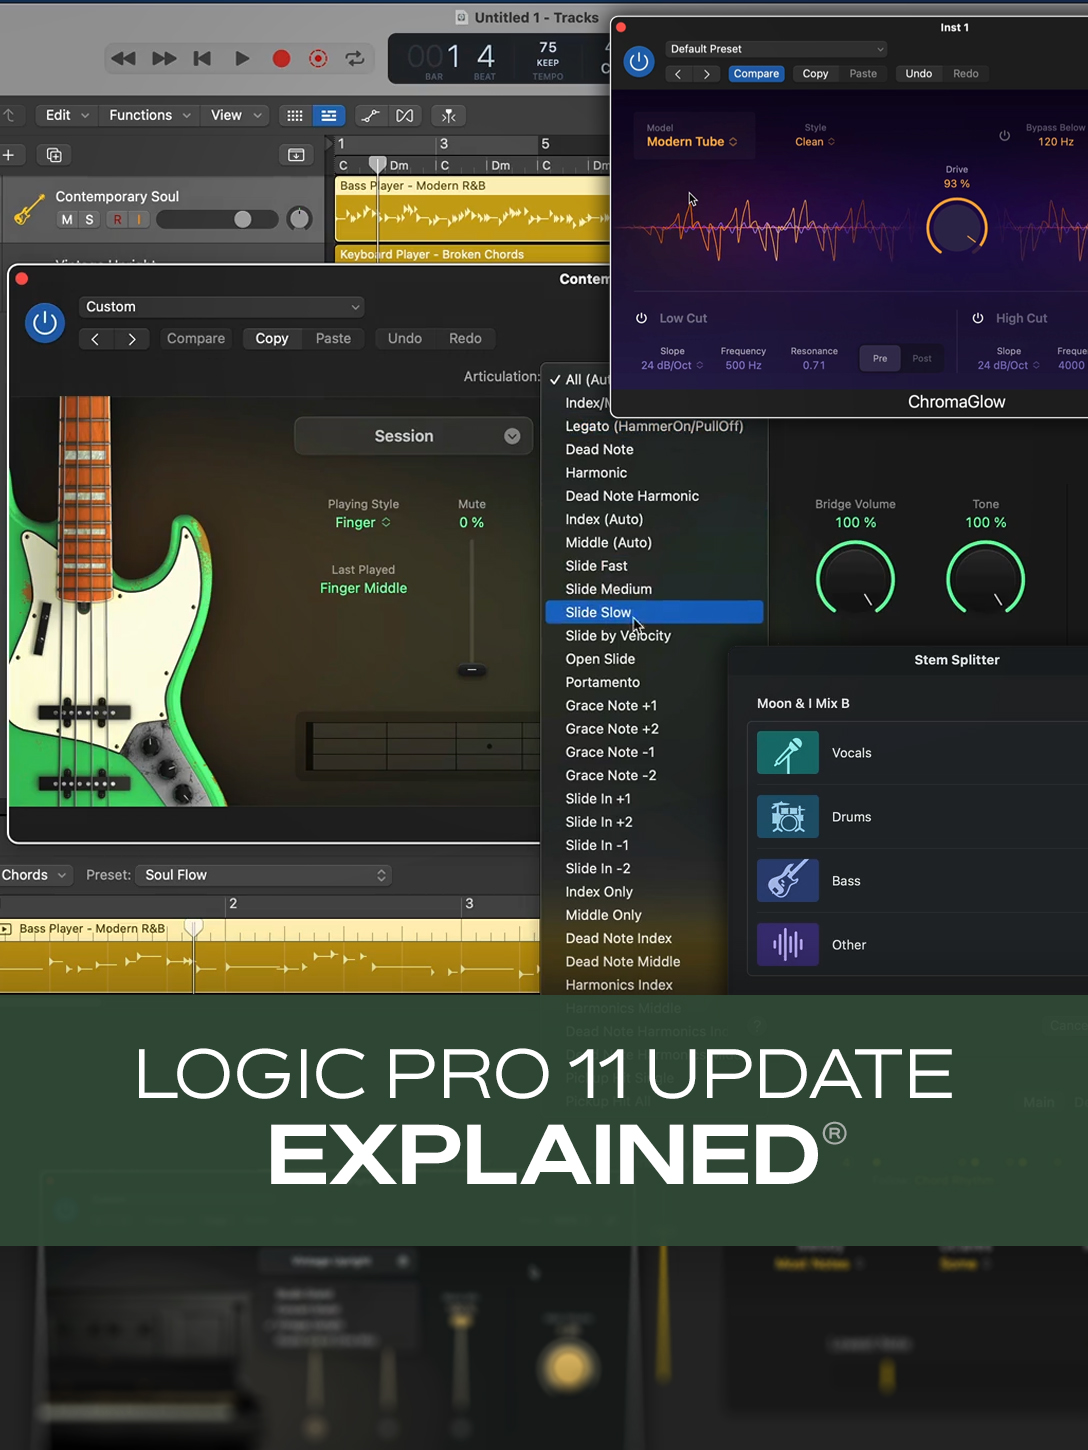1088x1450 pixels.
Task: Adjust the Drive knob in ChromaGlow
Action: [x=956, y=226]
